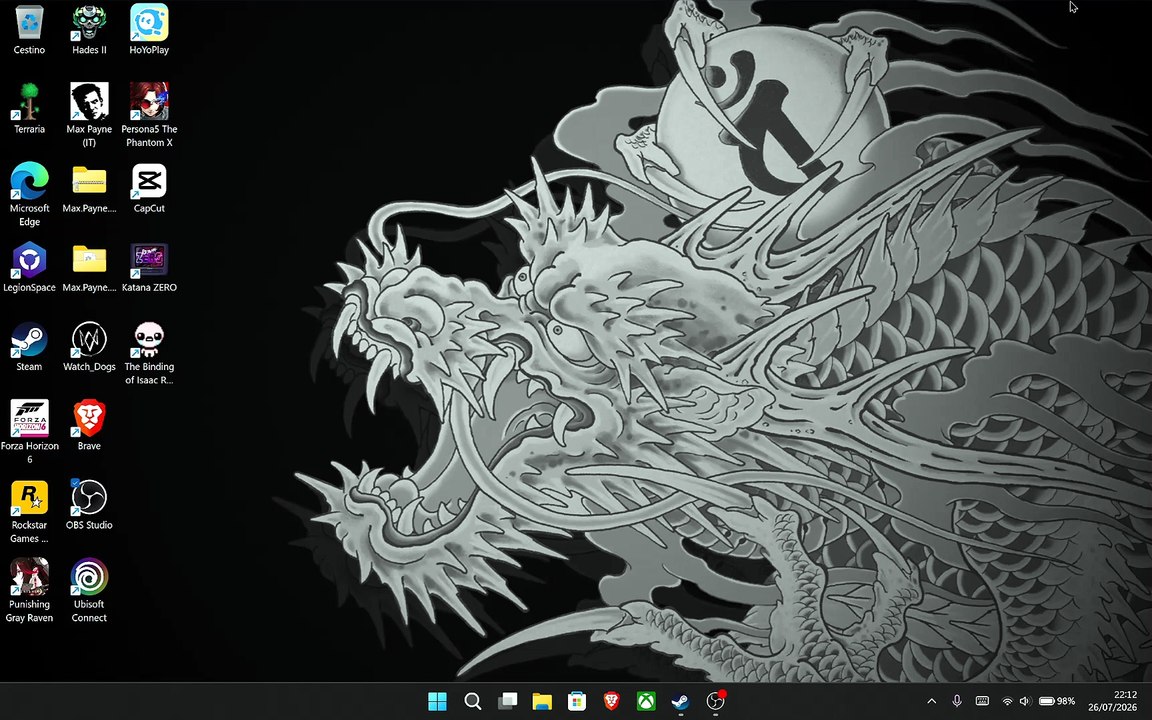Select the zipped Max.Payne folder icon

[89, 187]
